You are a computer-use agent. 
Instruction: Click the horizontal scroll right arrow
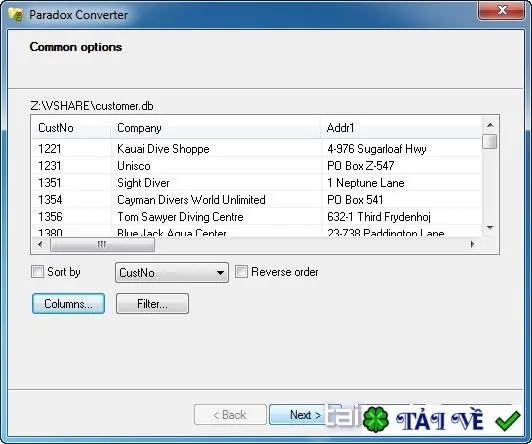(472, 244)
